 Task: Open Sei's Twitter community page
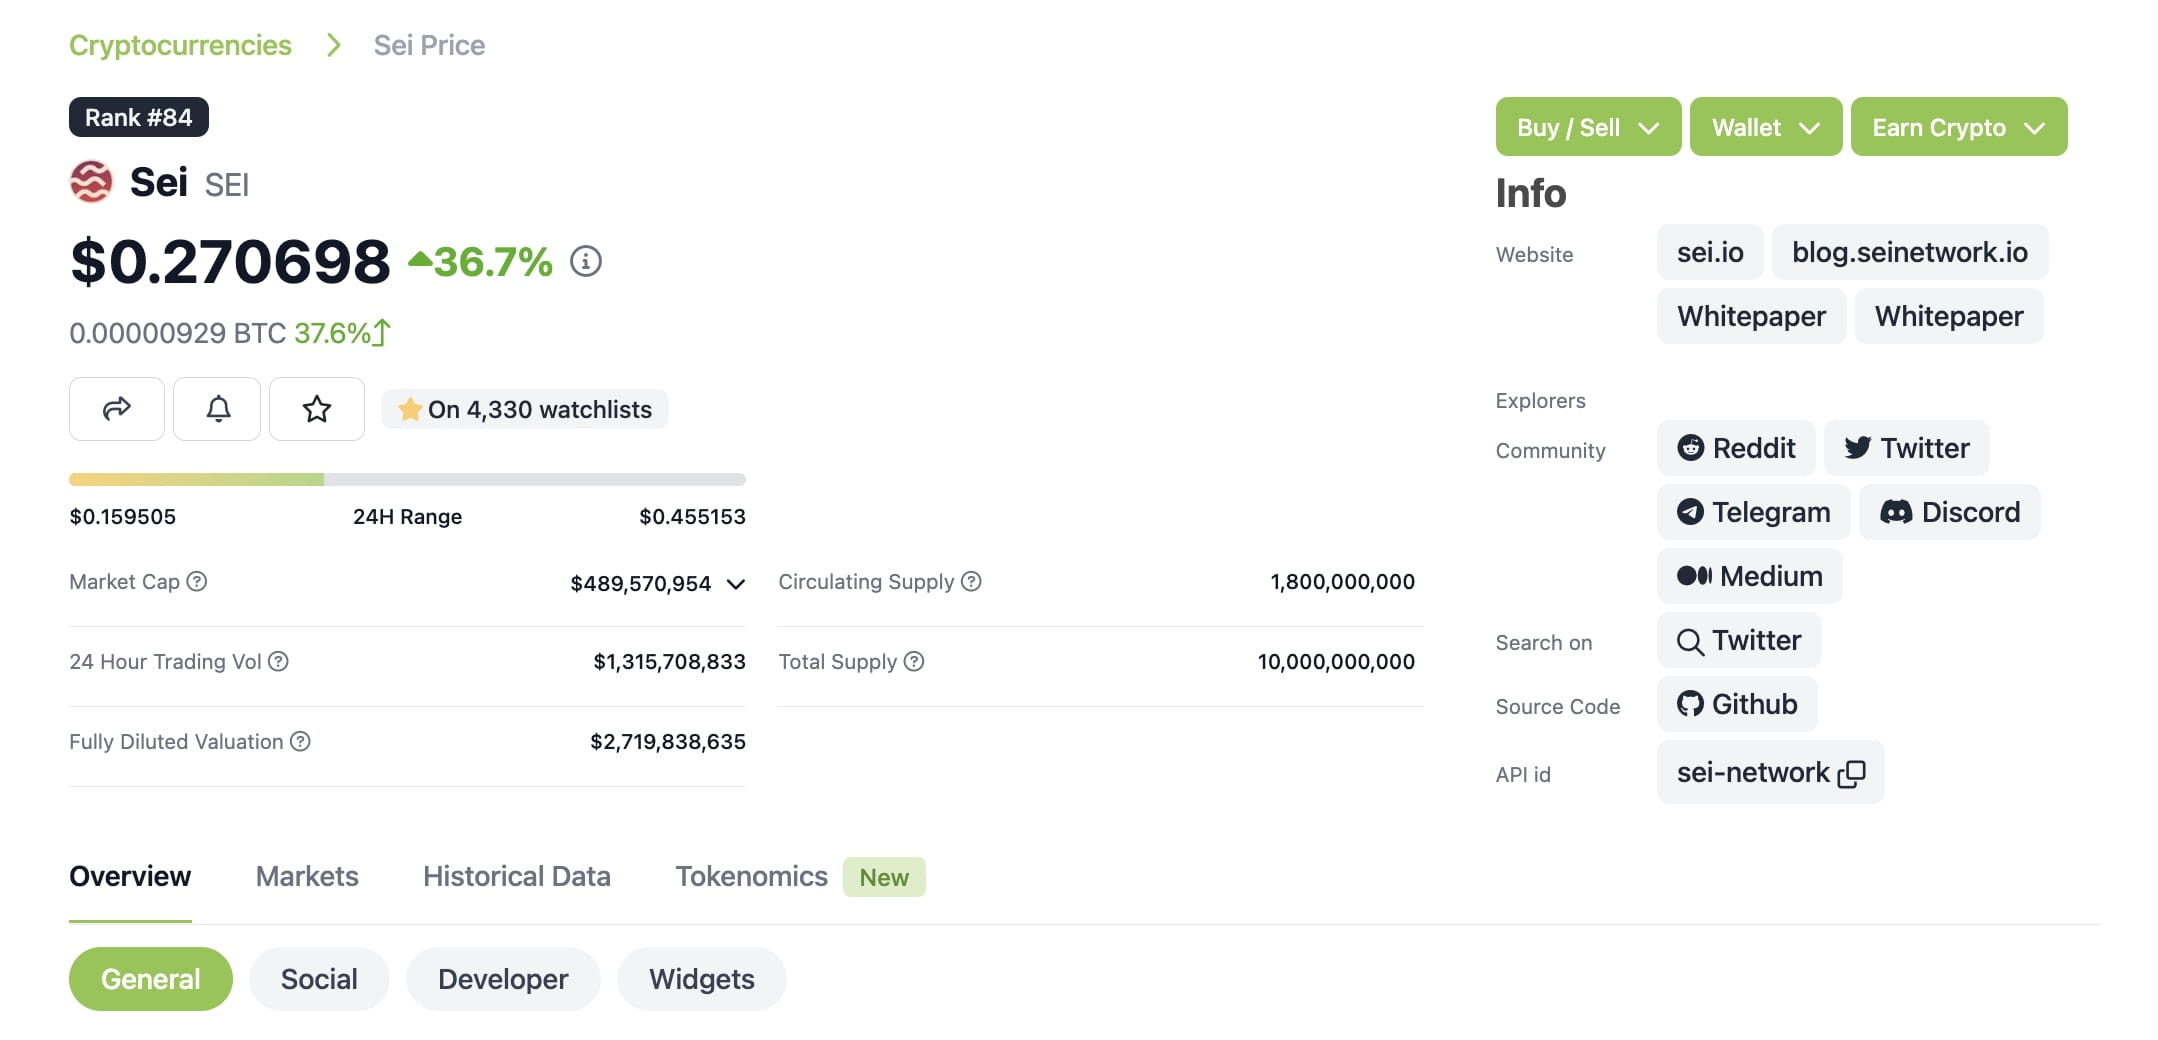tap(1905, 448)
